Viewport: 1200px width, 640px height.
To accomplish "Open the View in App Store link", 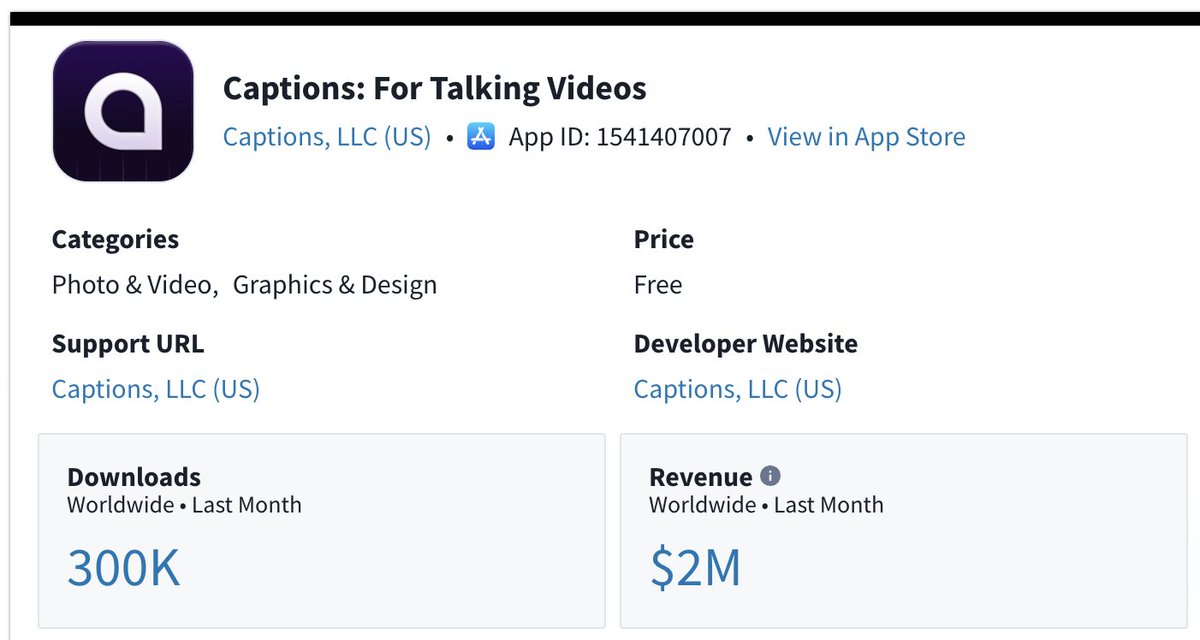I will 866,137.
